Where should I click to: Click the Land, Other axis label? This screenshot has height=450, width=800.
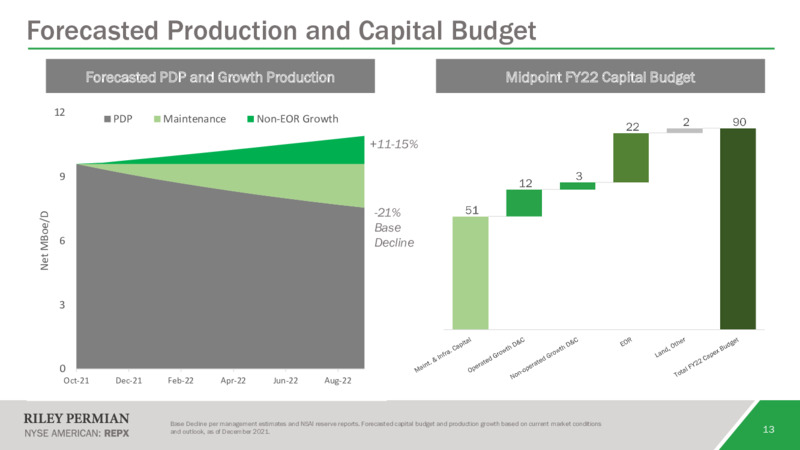point(670,347)
